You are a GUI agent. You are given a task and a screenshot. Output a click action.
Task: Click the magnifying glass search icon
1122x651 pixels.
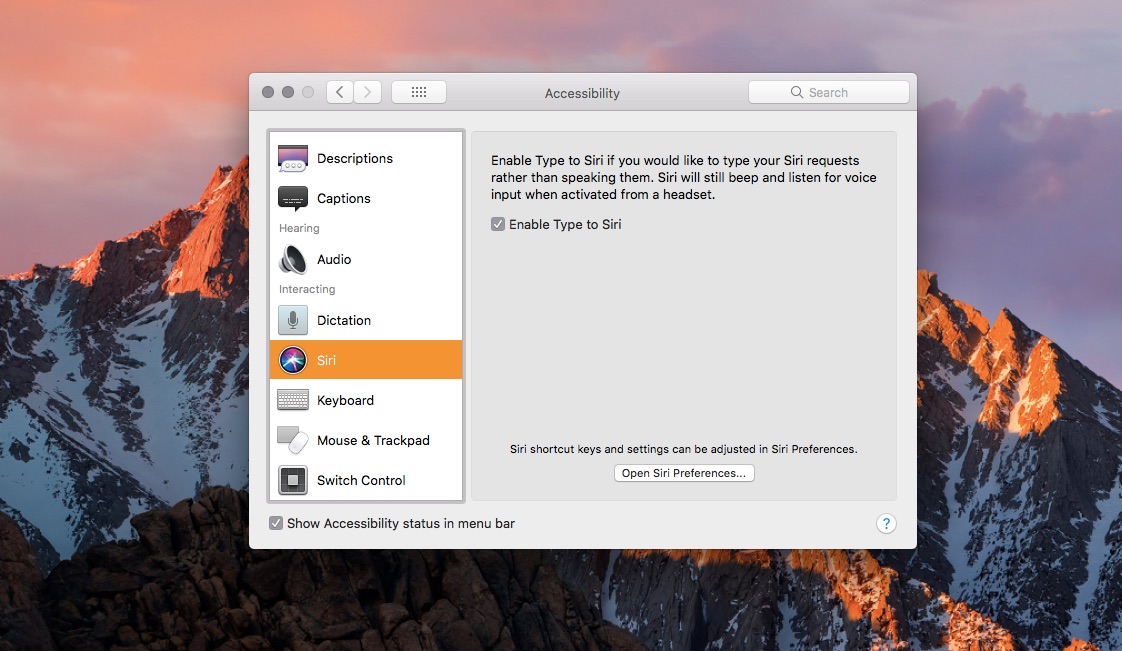point(796,92)
